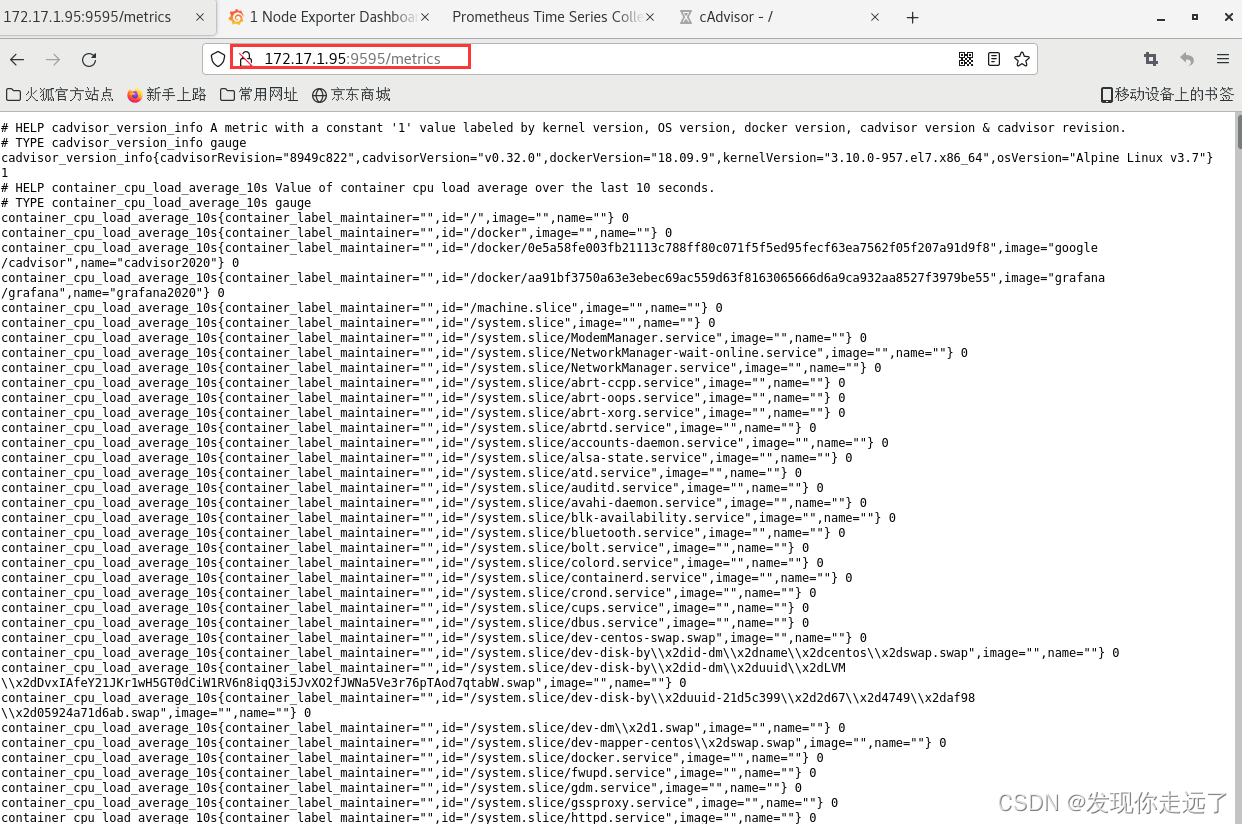The width and height of the screenshot is (1242, 824).
Task: Click metric line naming grafana2020
Action: (553, 285)
